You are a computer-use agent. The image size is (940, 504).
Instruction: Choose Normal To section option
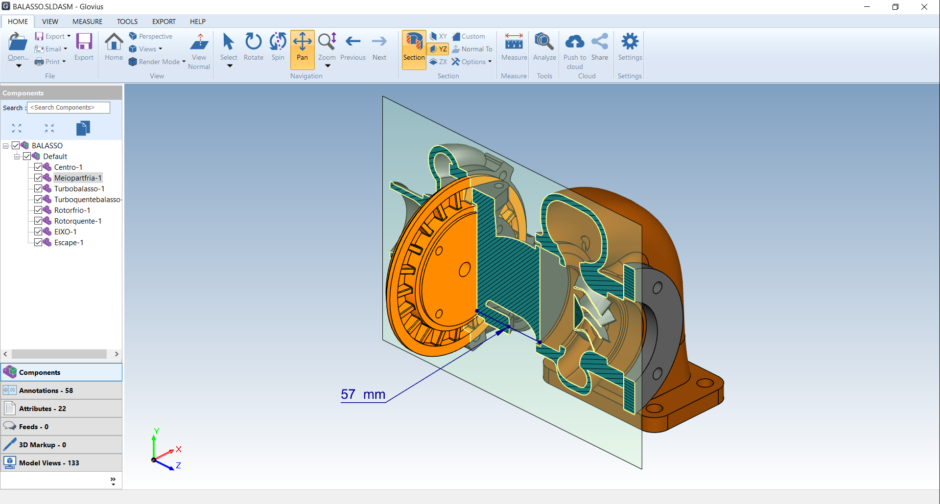point(472,49)
